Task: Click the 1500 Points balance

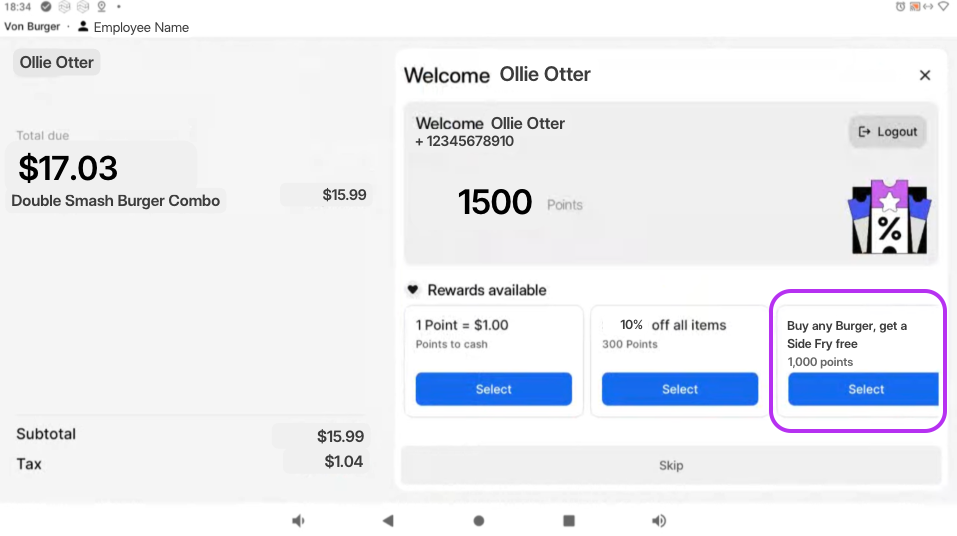Action: tap(495, 203)
